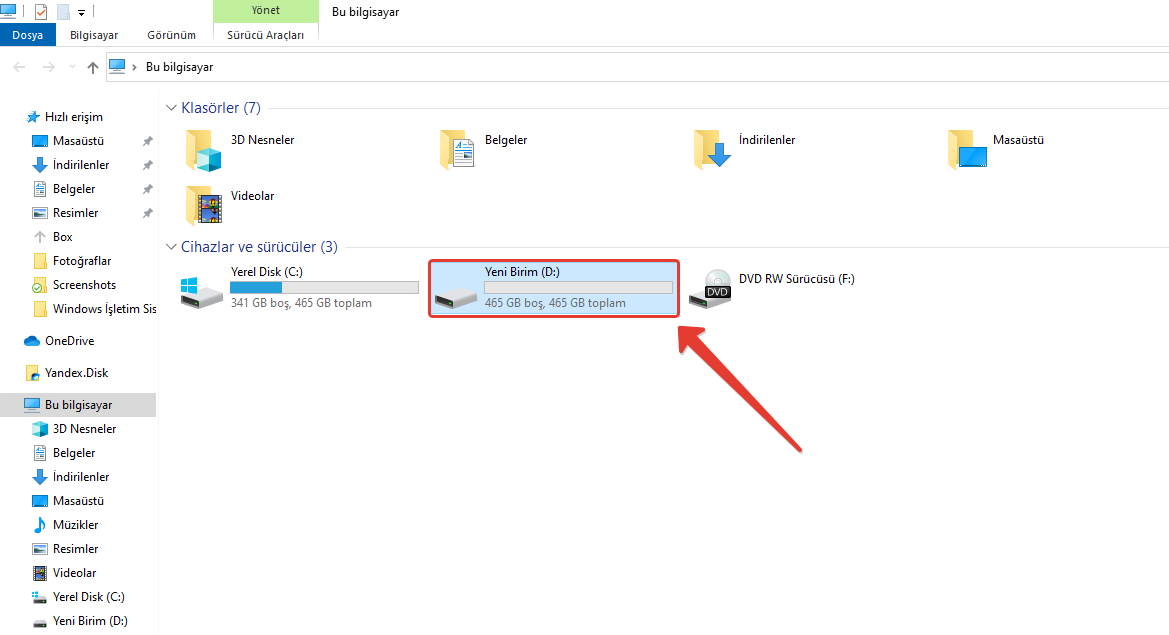Select Yandex.Disk in the sidebar
The image size is (1169, 635).
(x=76, y=373)
